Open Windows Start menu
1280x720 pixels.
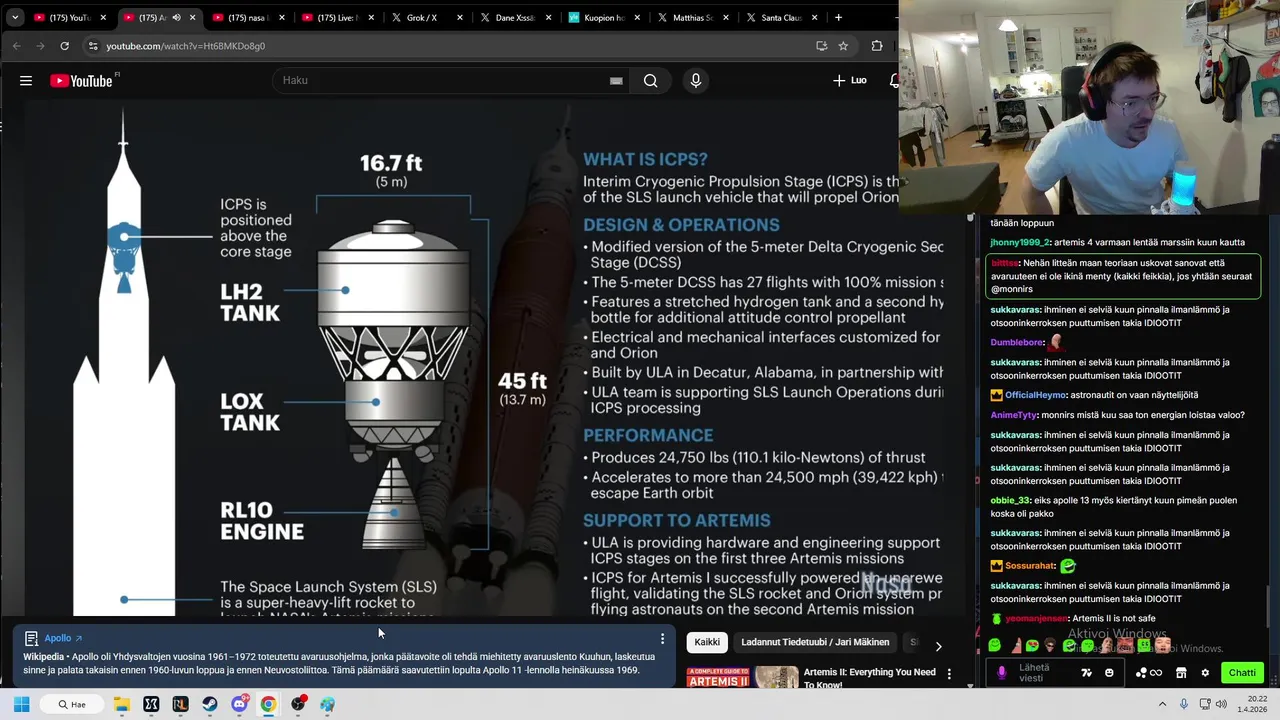[x=21, y=704]
